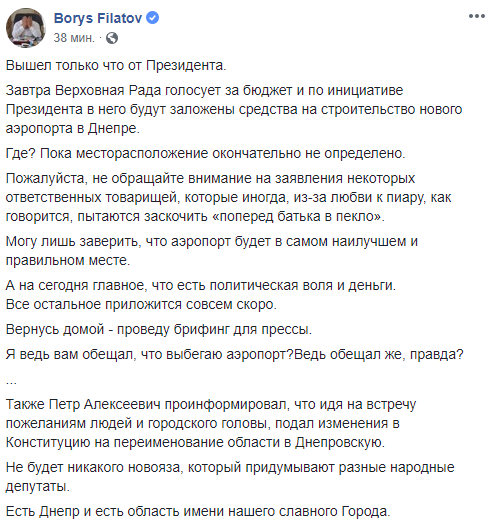Image resolution: width=493 pixels, height=525 pixels.
Task: Click the sentence 'Где? Пока месторасположение...'
Action: pyautogui.click(x=205, y=153)
